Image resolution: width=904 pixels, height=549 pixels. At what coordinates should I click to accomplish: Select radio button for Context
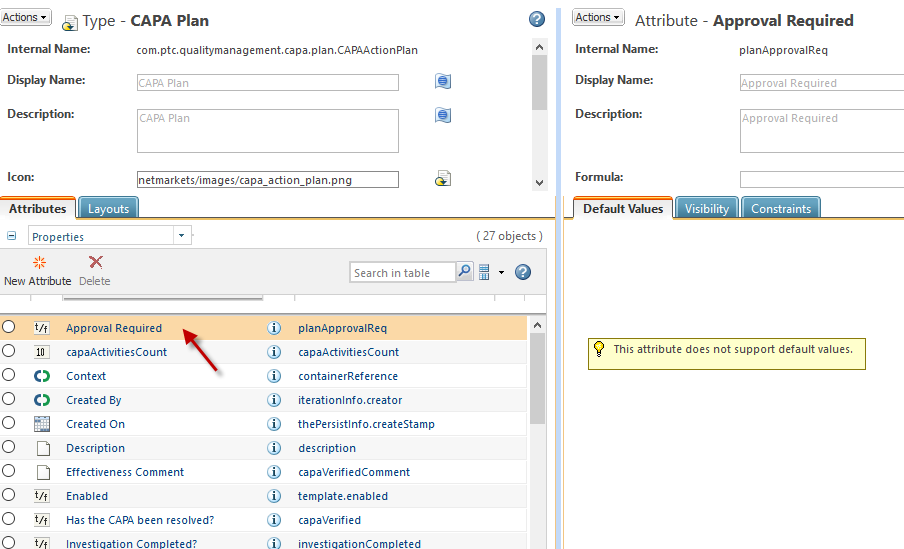[x=9, y=375]
